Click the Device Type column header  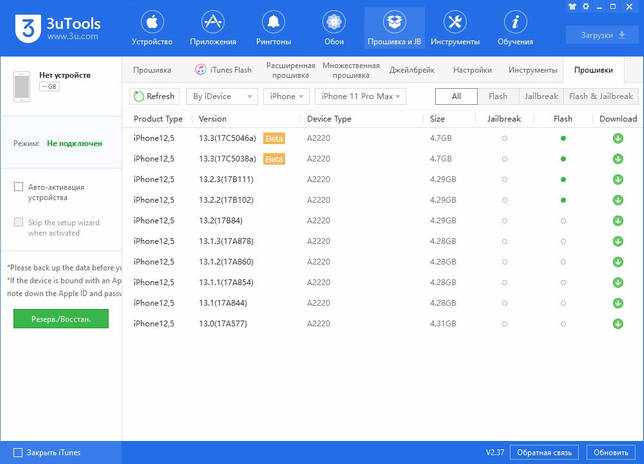coord(329,119)
